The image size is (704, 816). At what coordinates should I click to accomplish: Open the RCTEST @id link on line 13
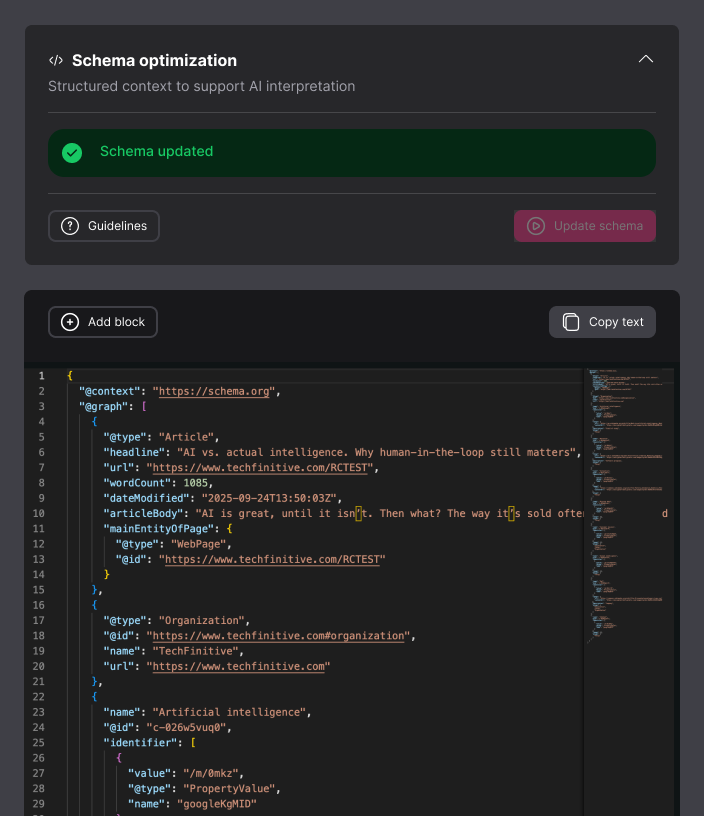(272, 559)
